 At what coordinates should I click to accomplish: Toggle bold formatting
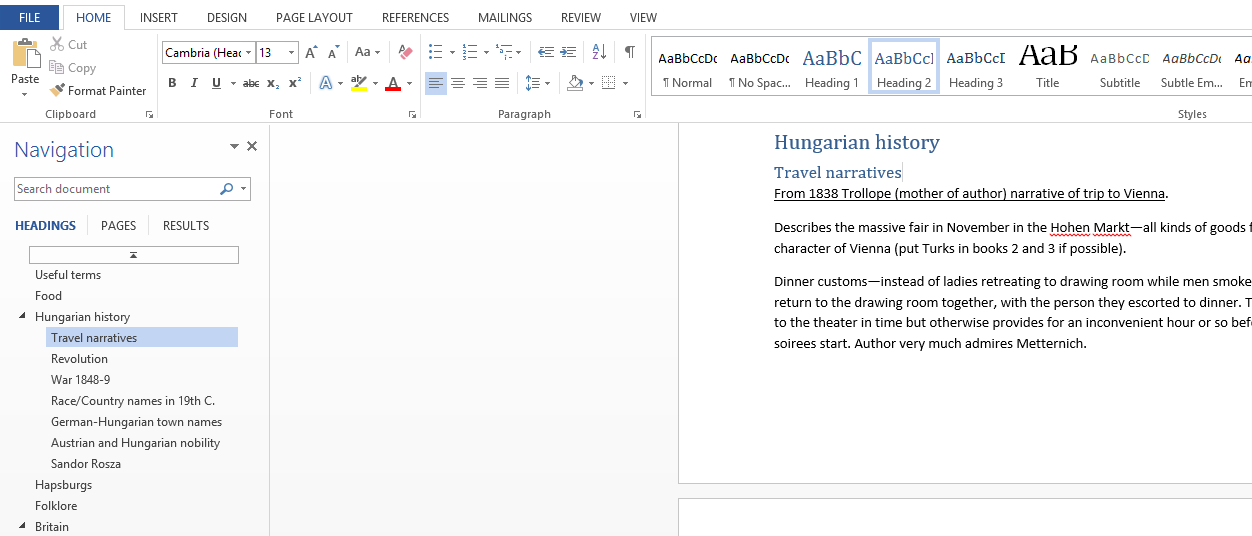[172, 83]
